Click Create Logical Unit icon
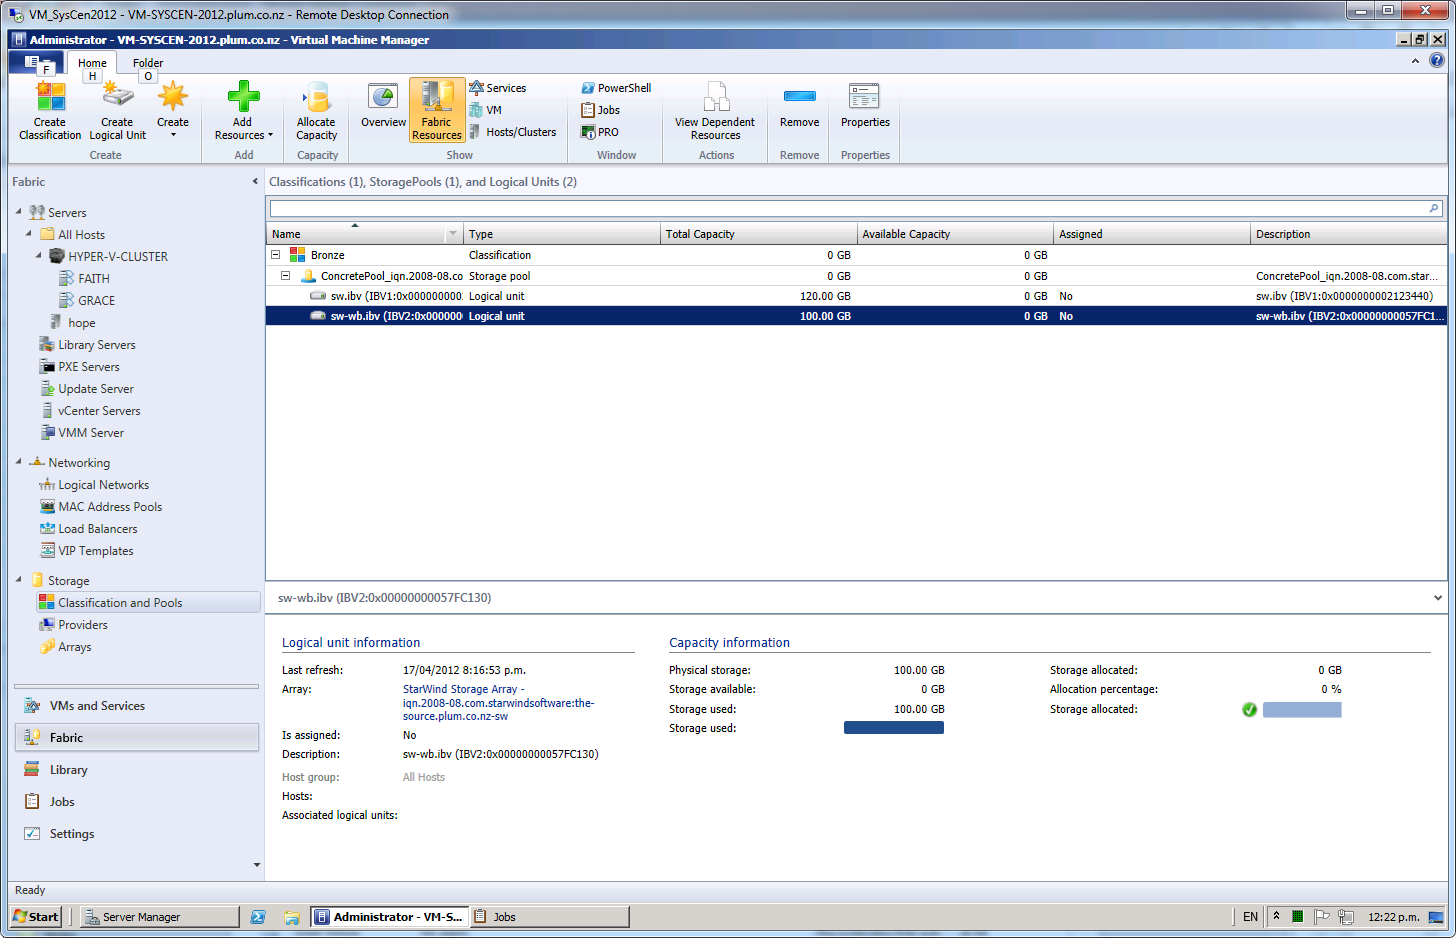This screenshot has width=1456, height=938. 117,112
